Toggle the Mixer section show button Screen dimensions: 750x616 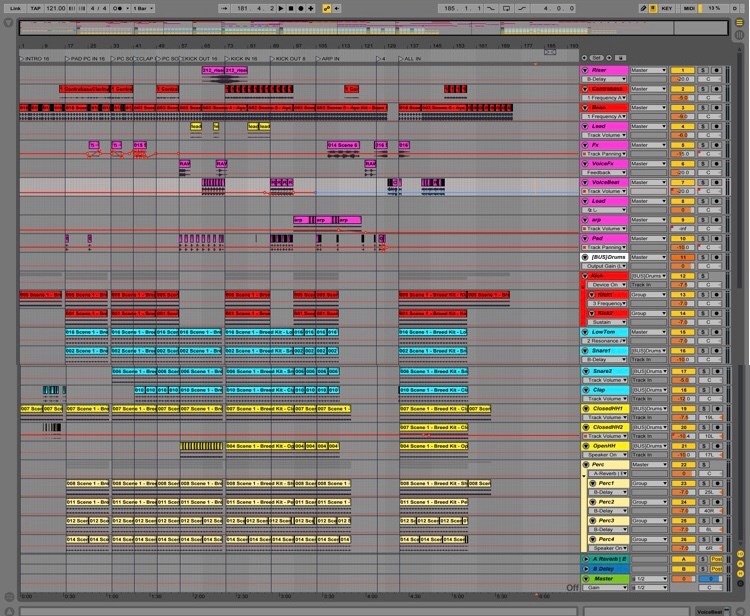point(740,573)
